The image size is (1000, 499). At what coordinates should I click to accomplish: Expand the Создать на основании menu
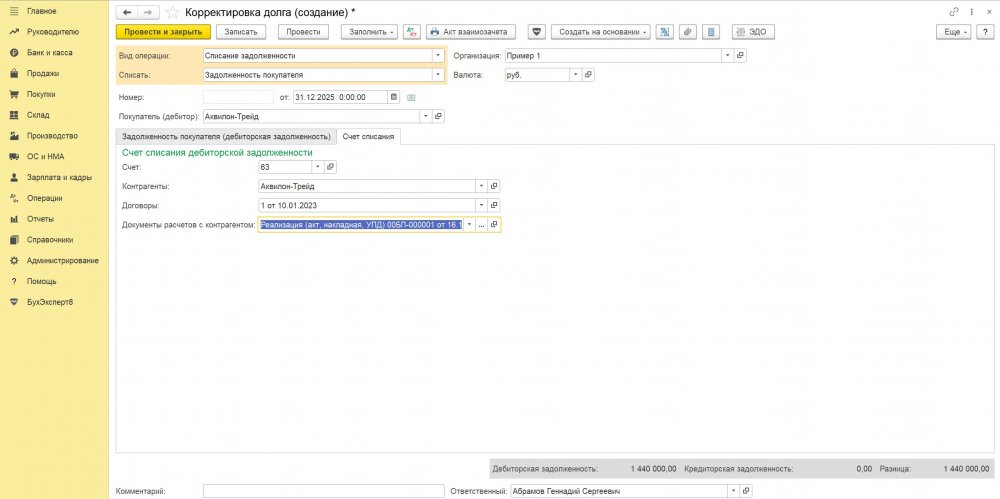click(x=600, y=32)
